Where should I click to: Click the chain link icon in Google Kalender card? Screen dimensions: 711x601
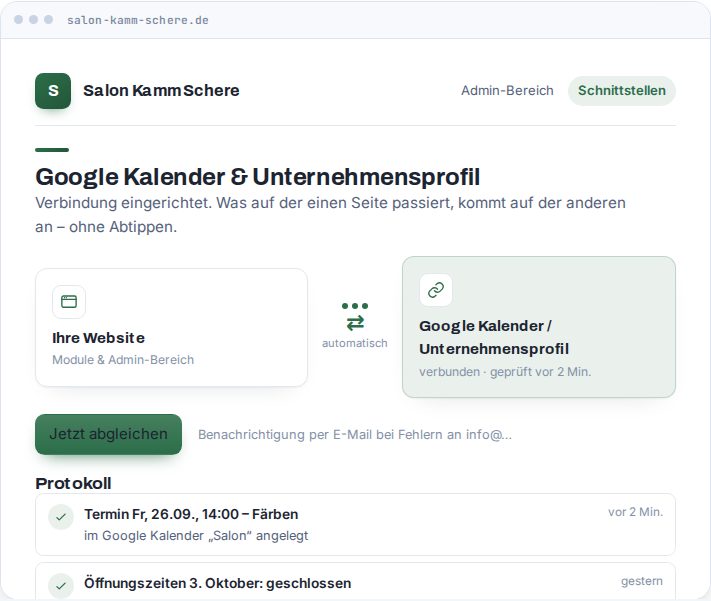tap(436, 290)
